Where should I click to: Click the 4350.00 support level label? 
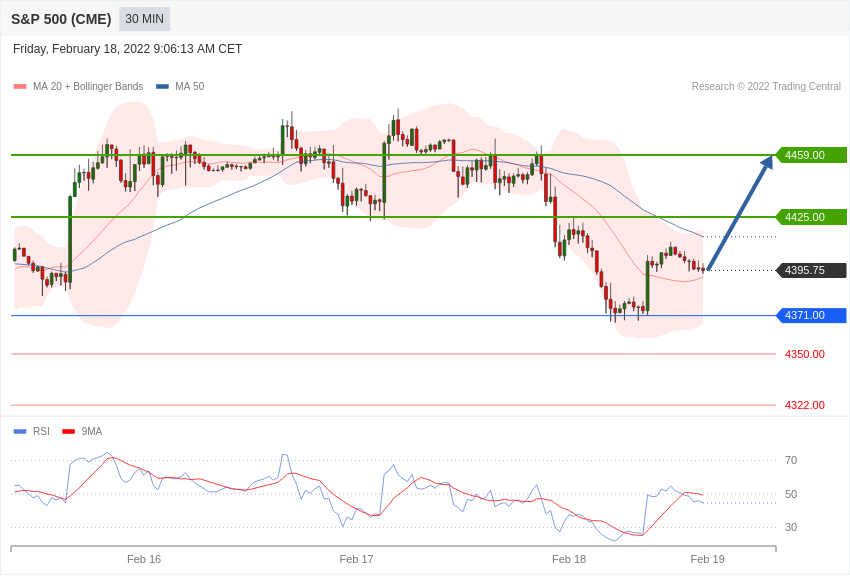click(x=805, y=354)
